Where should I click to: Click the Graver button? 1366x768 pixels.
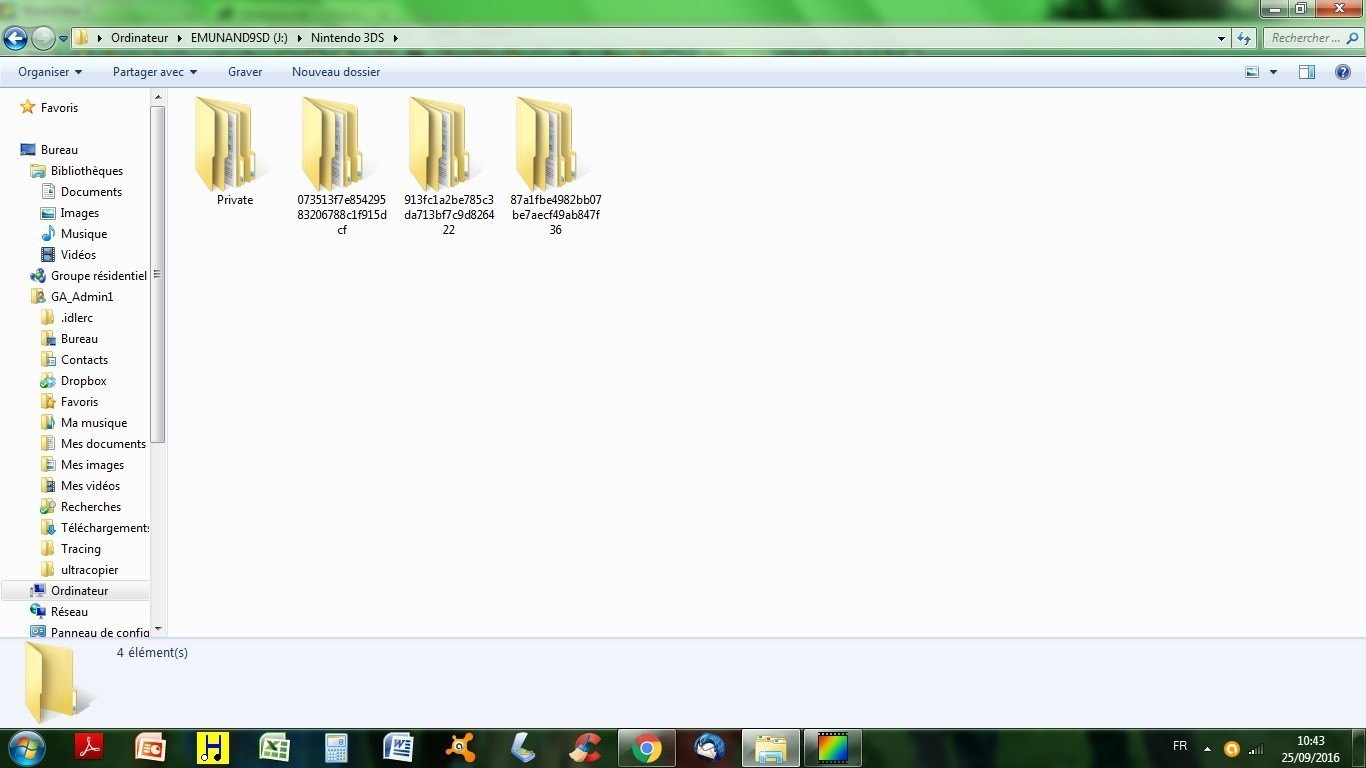coord(245,72)
